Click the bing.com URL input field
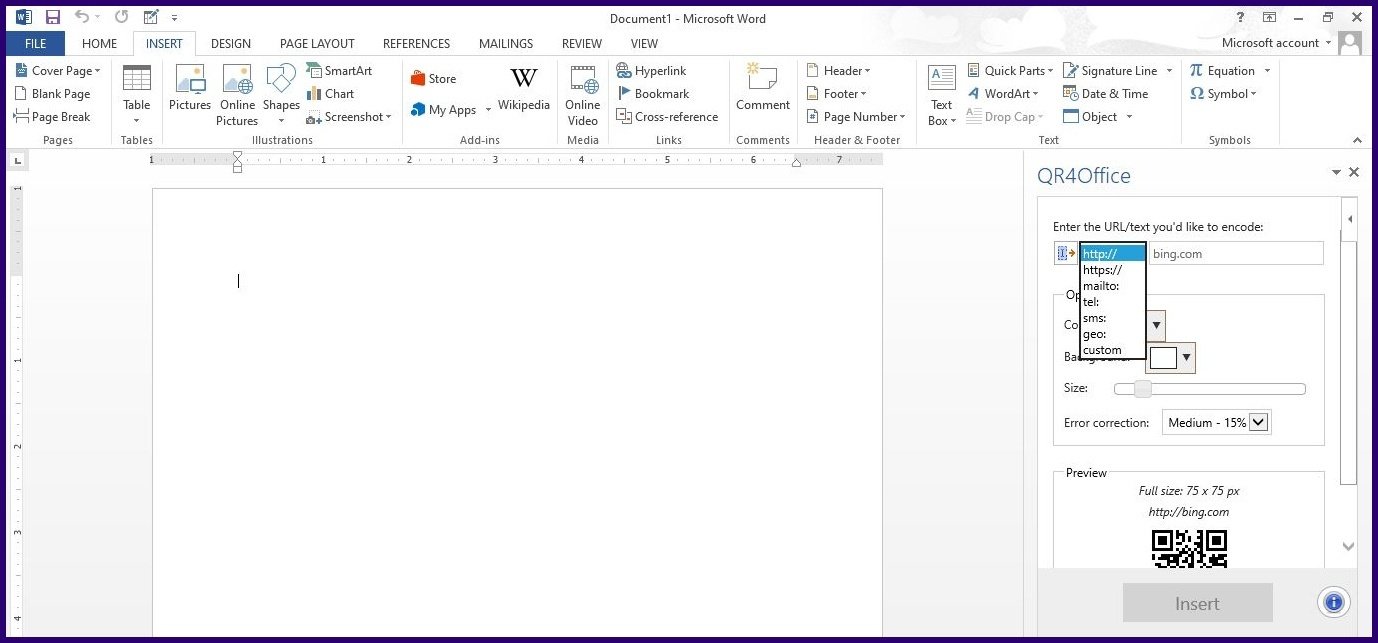This screenshot has height=643, width=1378. (x=1236, y=253)
